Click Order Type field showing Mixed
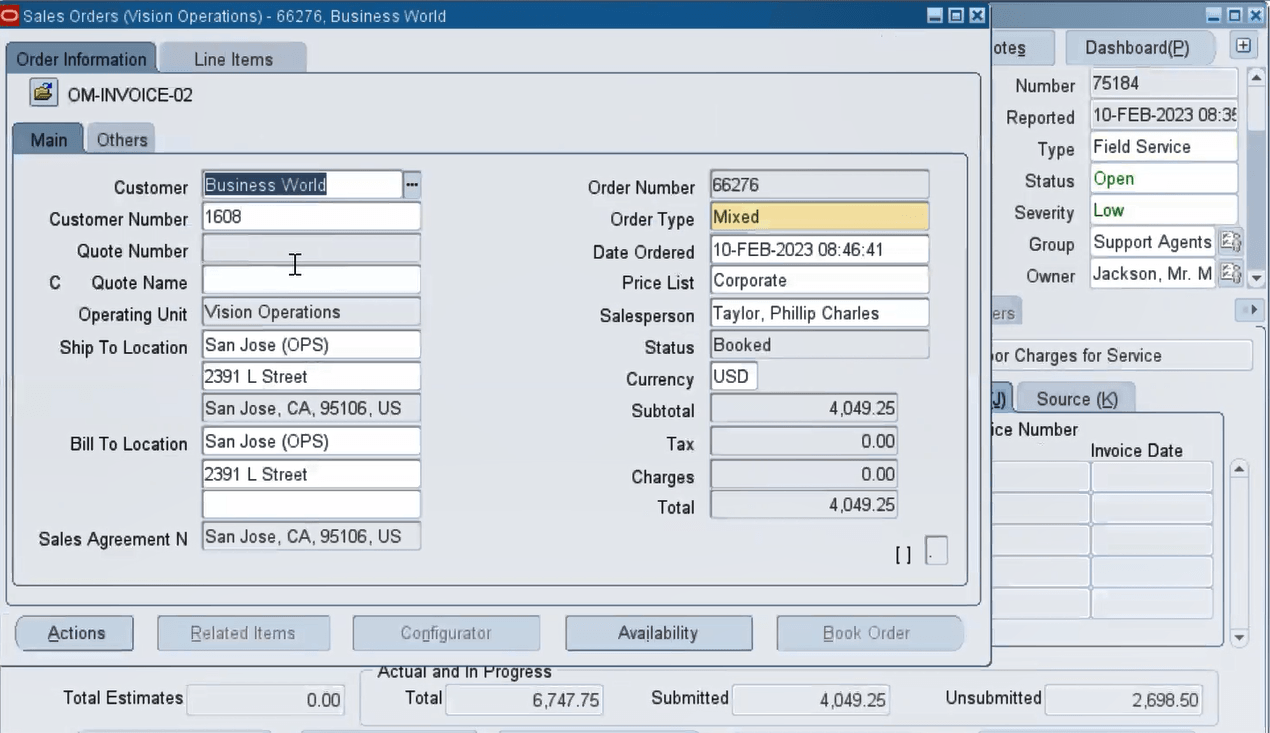Screen dimensions: 1270x733 819,217
